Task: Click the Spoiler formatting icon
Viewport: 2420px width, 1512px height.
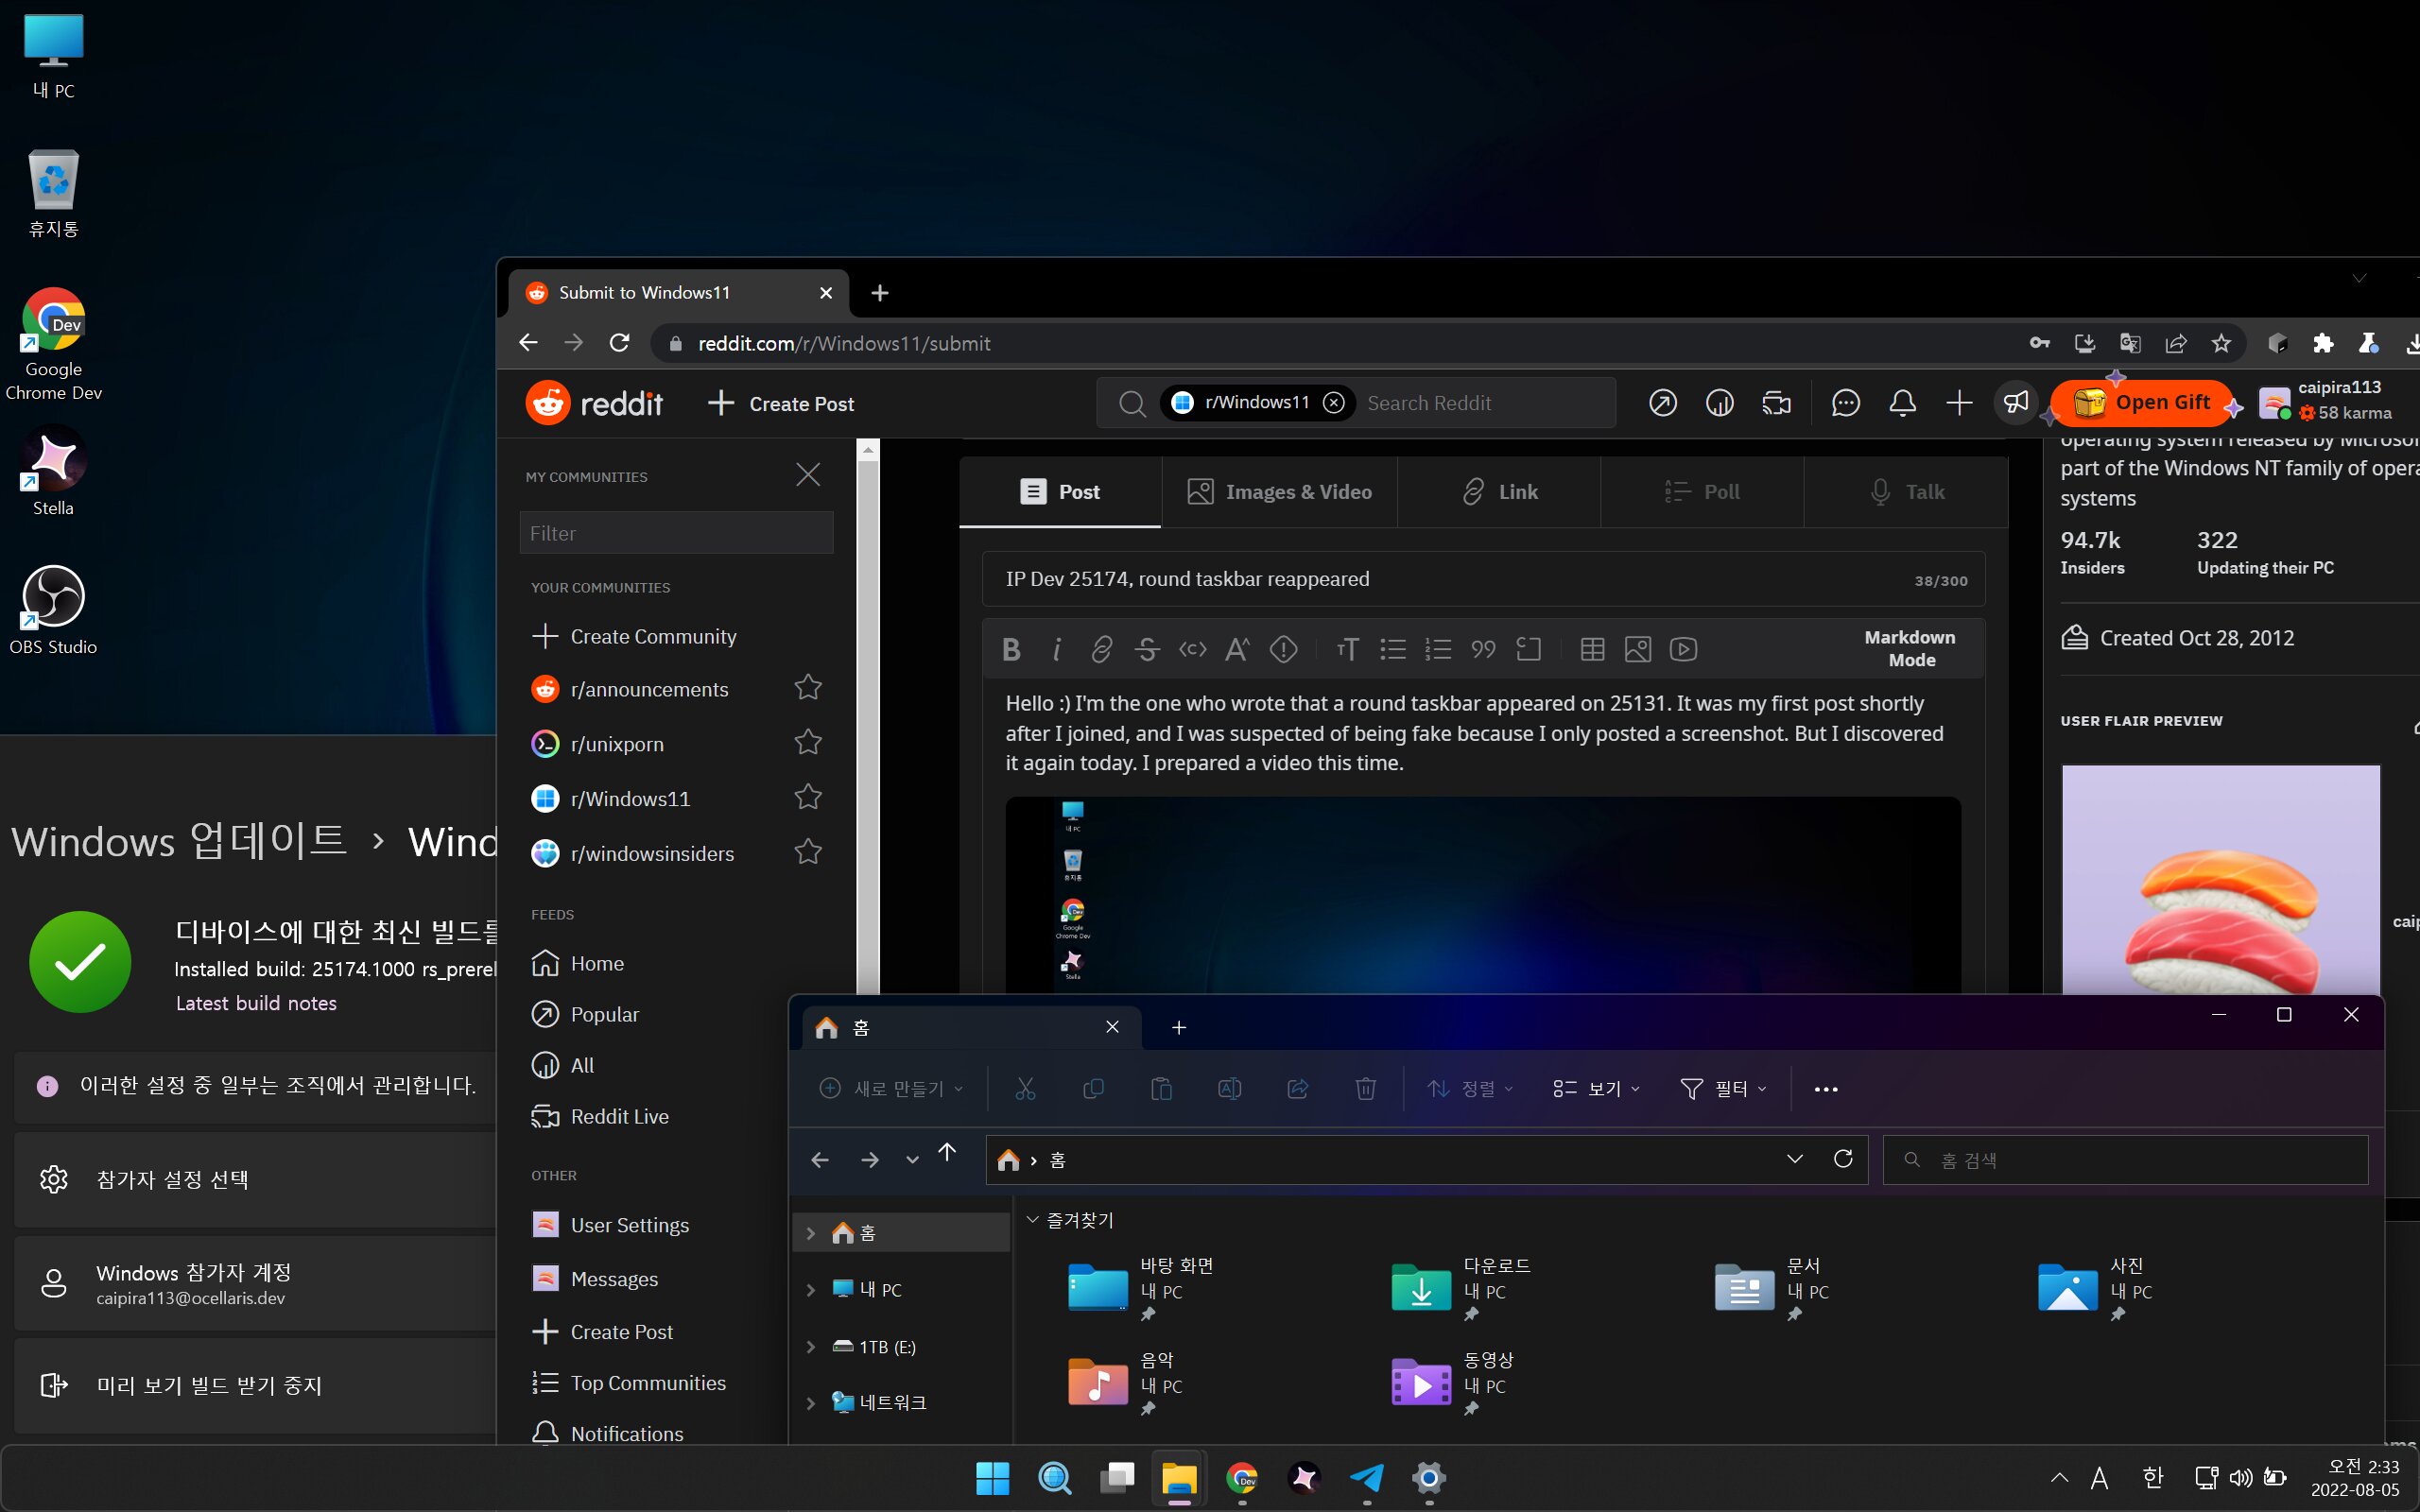Action: 1283,649
